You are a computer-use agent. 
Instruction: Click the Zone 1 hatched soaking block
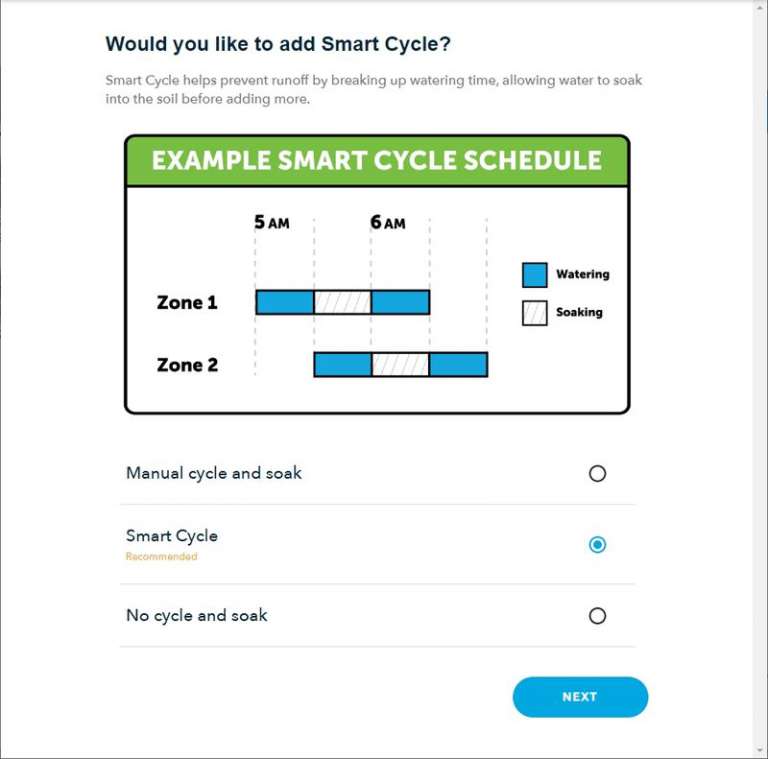tap(343, 302)
